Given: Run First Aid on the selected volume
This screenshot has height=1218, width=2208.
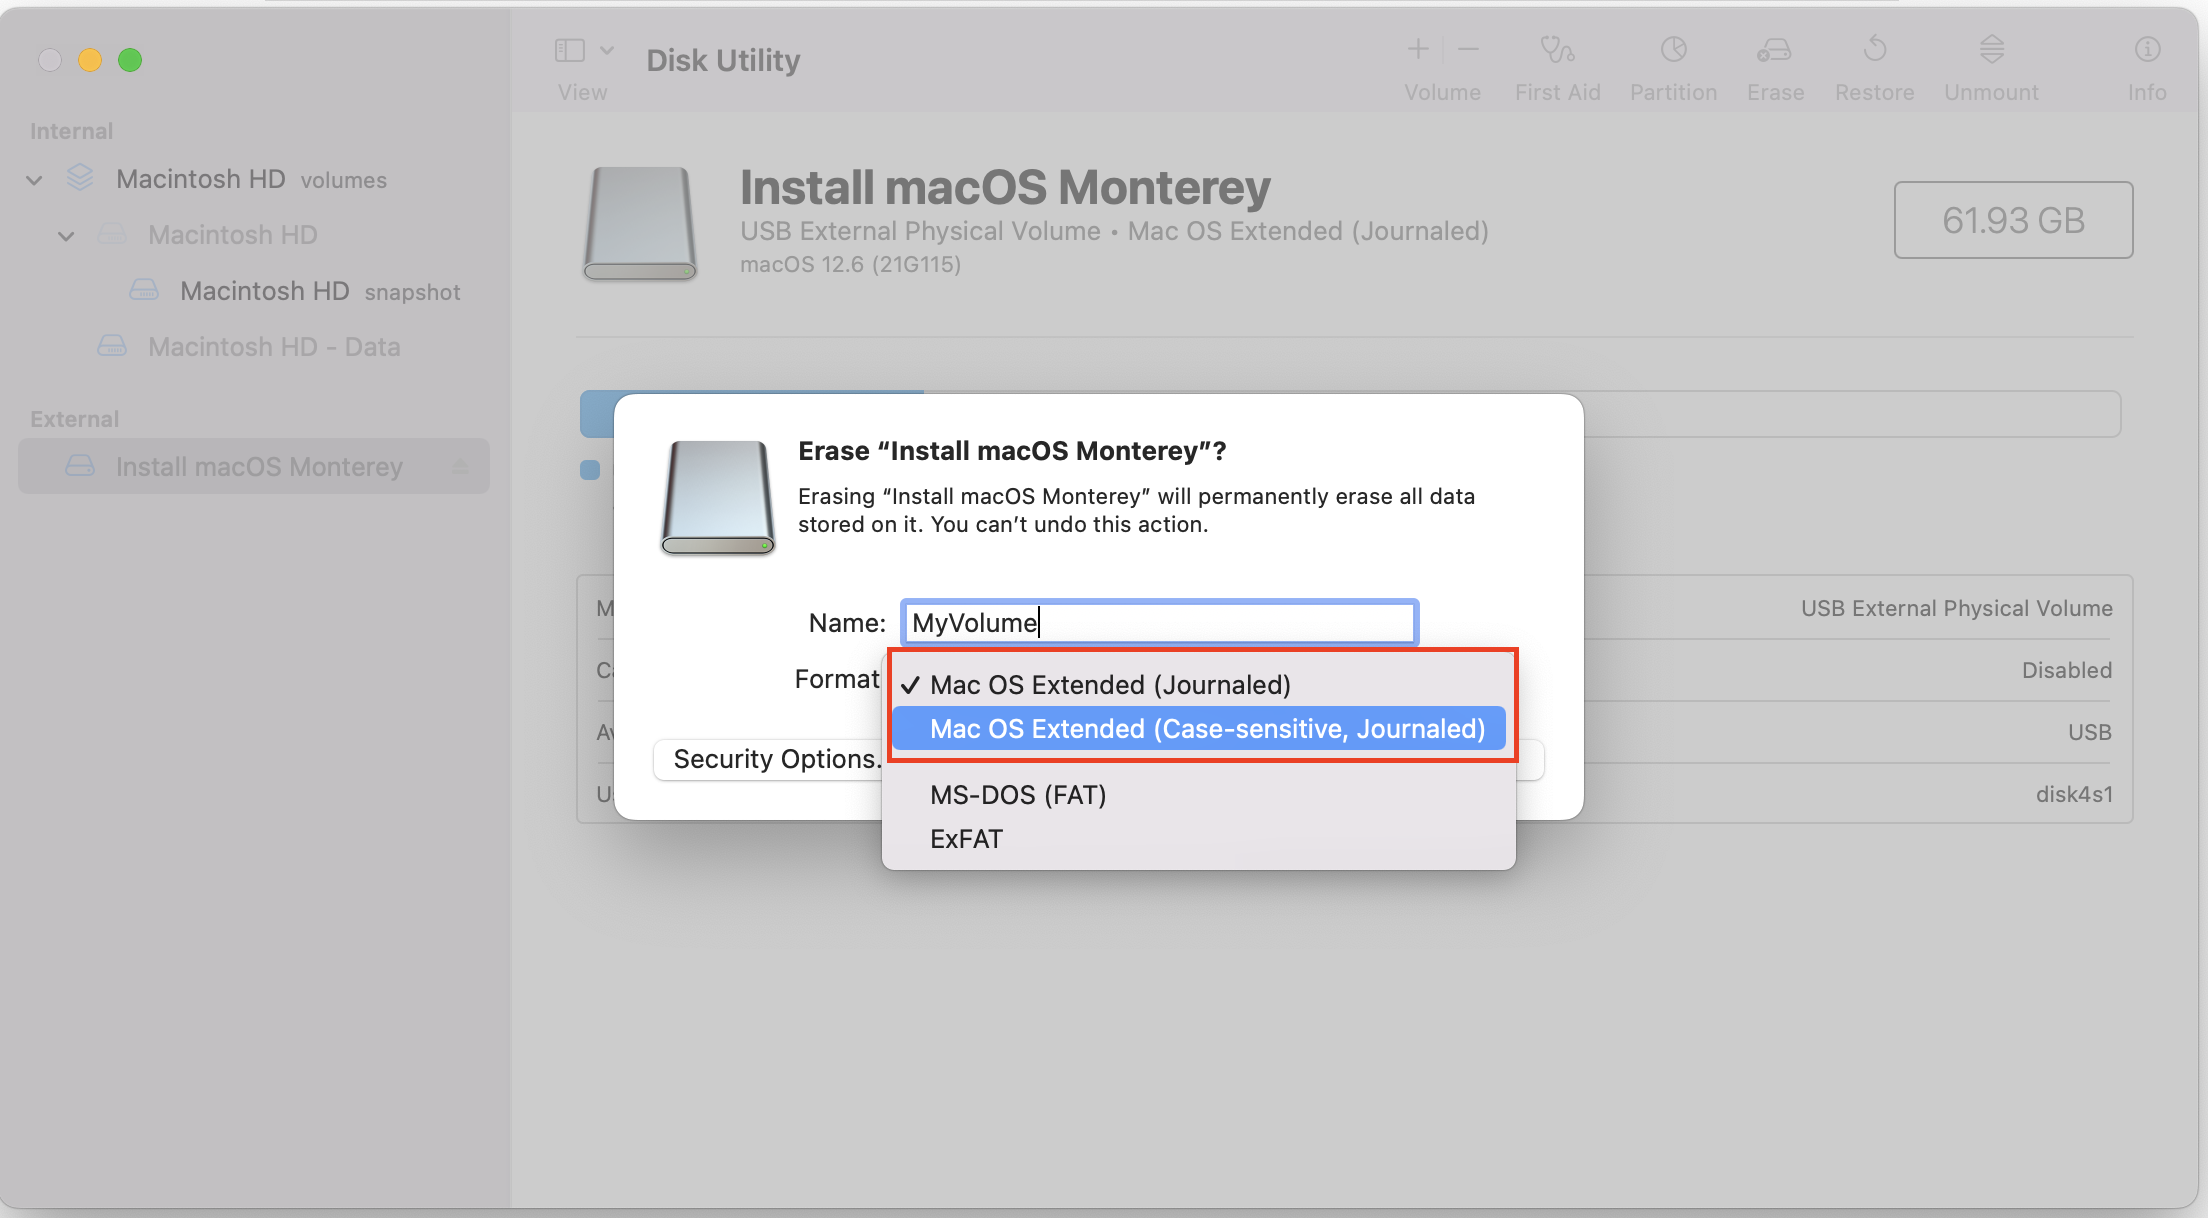Looking at the screenshot, I should coord(1556,60).
